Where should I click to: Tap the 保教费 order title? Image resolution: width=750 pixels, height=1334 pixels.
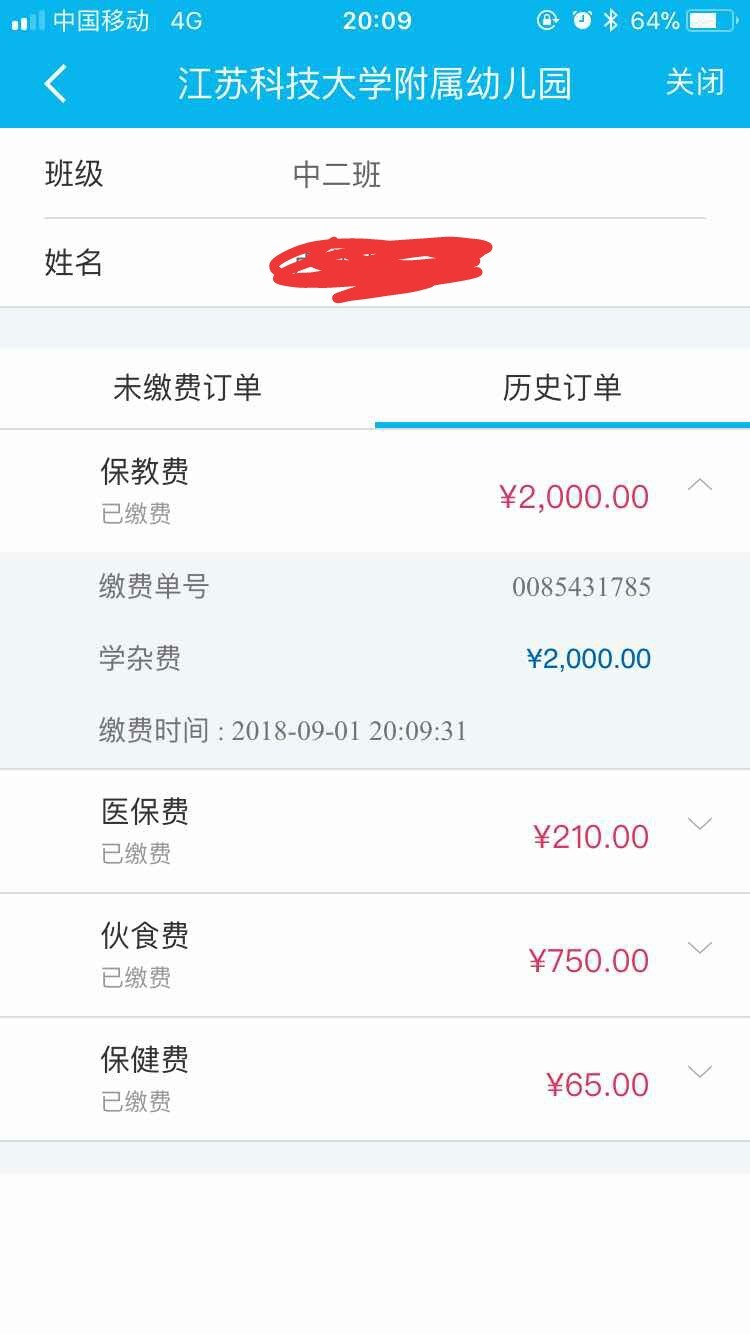[145, 471]
